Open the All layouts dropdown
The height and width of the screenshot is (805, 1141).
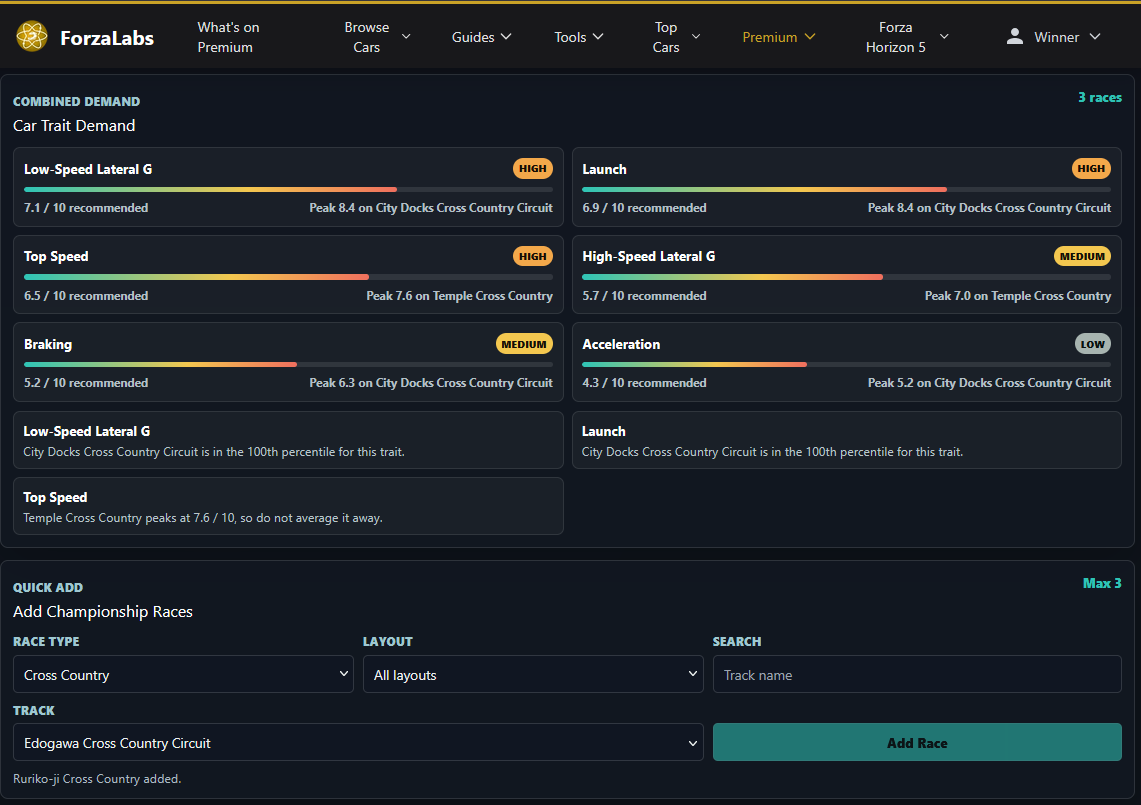533,675
